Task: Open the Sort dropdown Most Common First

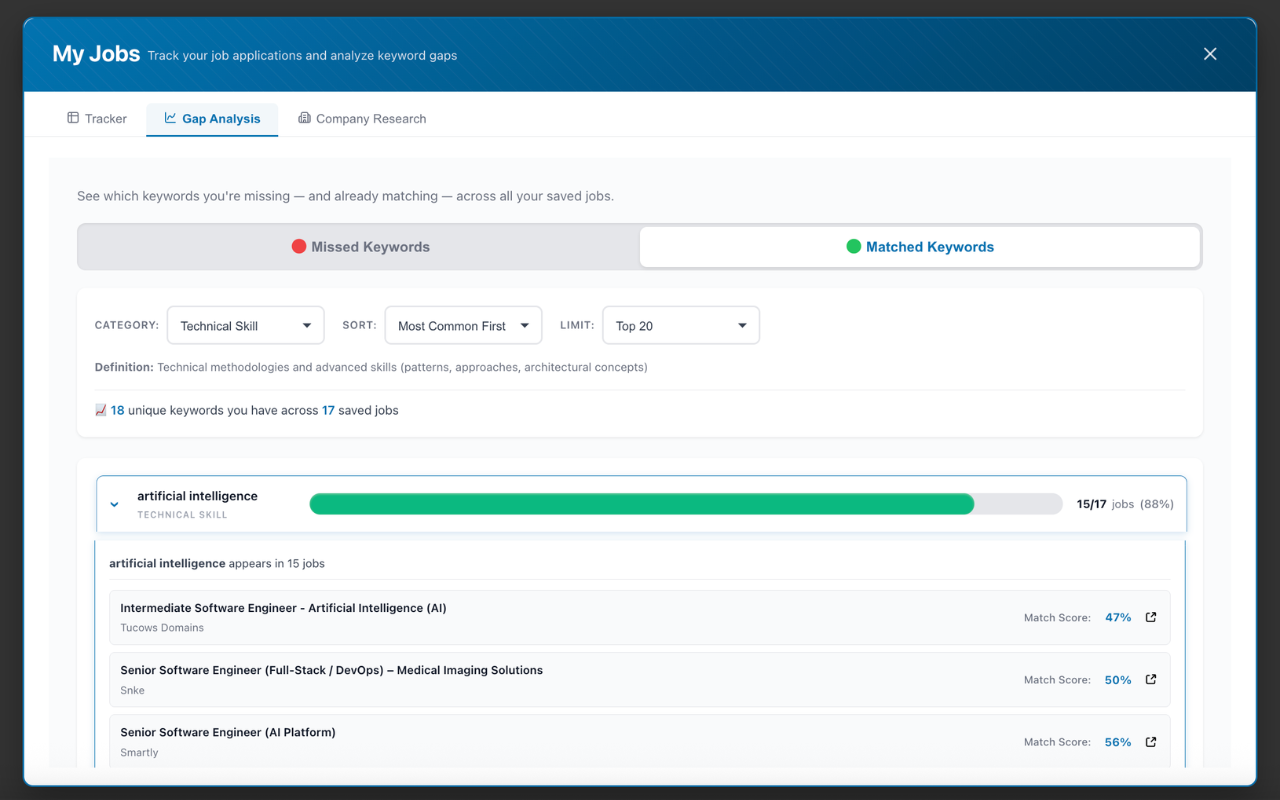Action: tap(463, 326)
